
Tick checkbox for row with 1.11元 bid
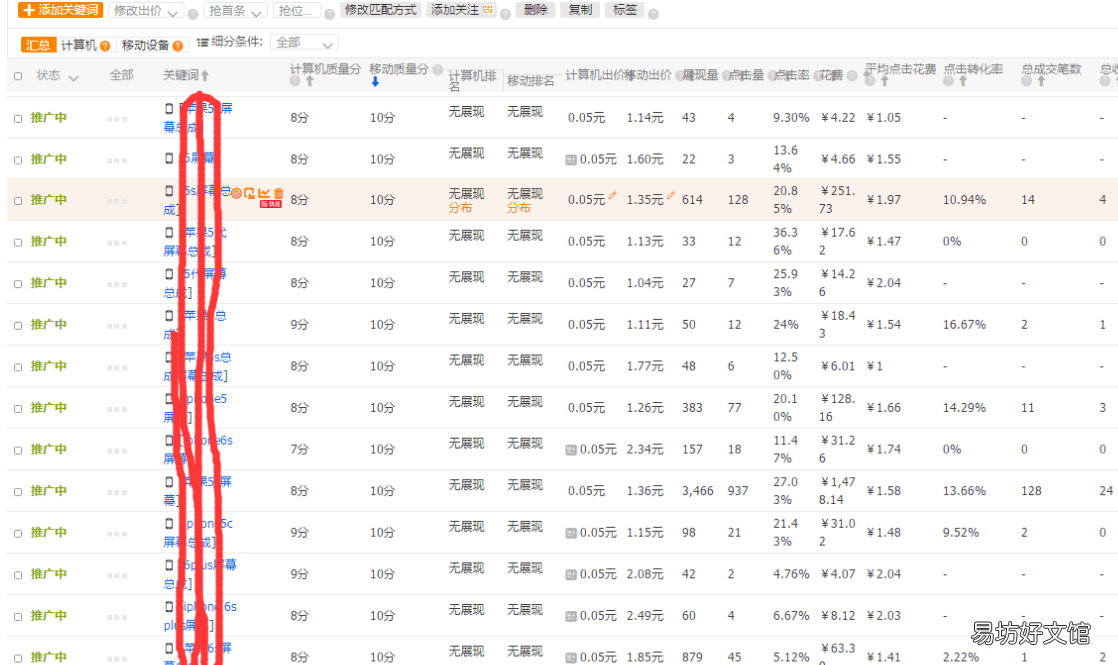(18, 326)
